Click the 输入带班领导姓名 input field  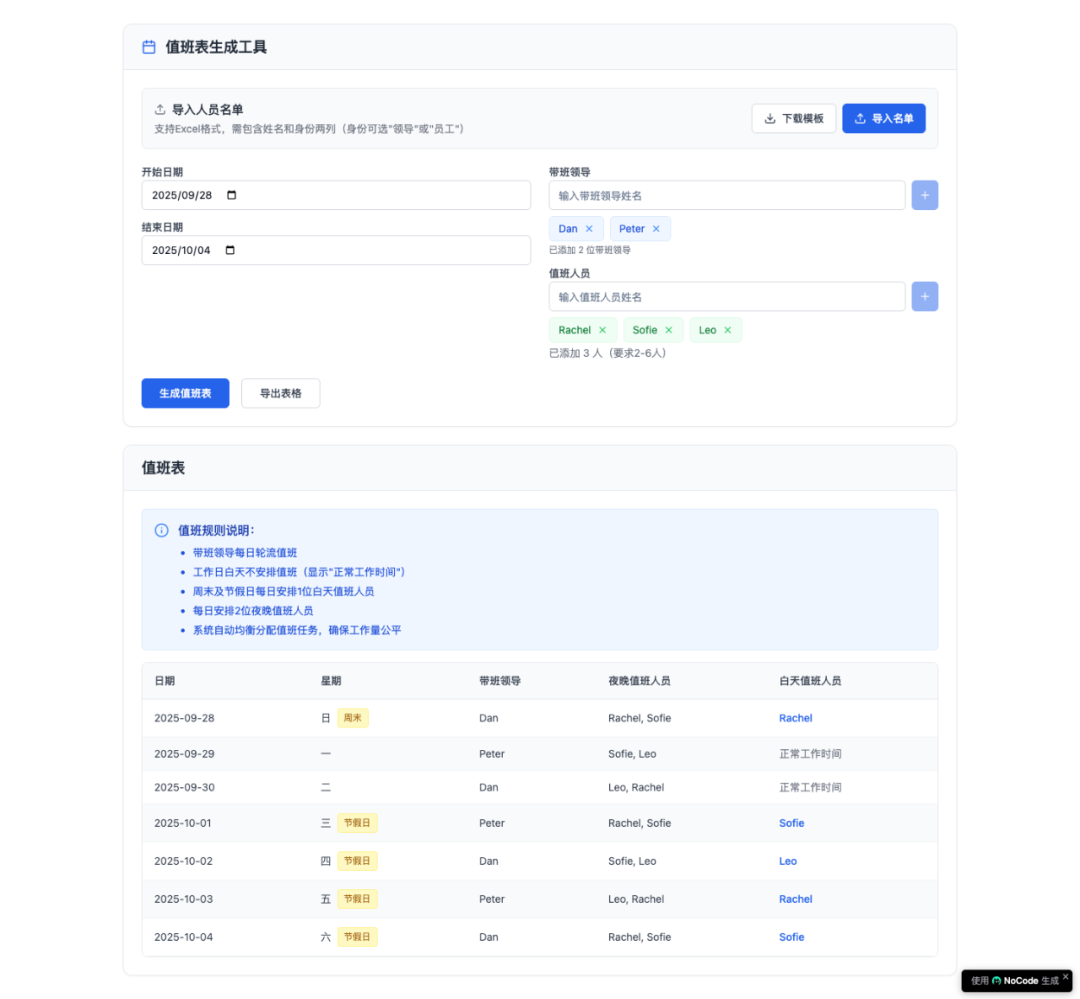(x=727, y=196)
